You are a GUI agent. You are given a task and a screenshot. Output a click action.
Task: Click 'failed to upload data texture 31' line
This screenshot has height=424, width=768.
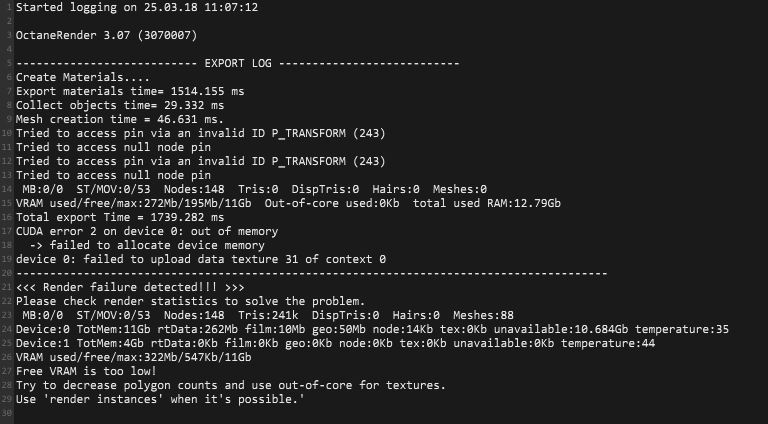(200, 259)
